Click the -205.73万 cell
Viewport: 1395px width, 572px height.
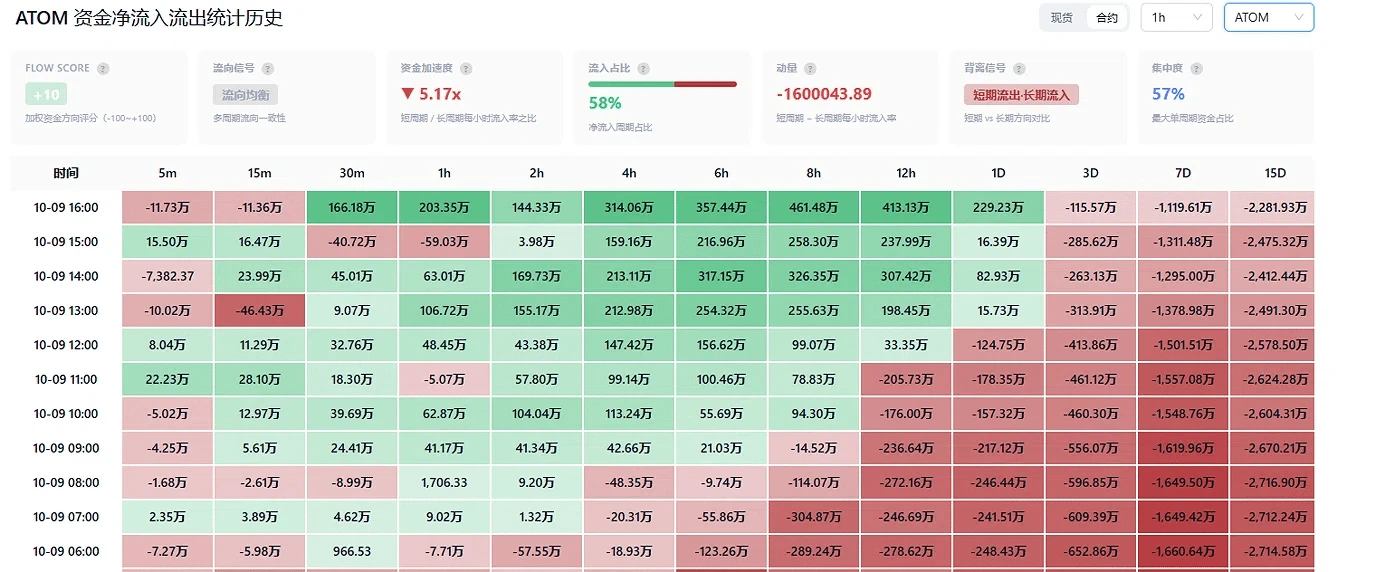906,380
